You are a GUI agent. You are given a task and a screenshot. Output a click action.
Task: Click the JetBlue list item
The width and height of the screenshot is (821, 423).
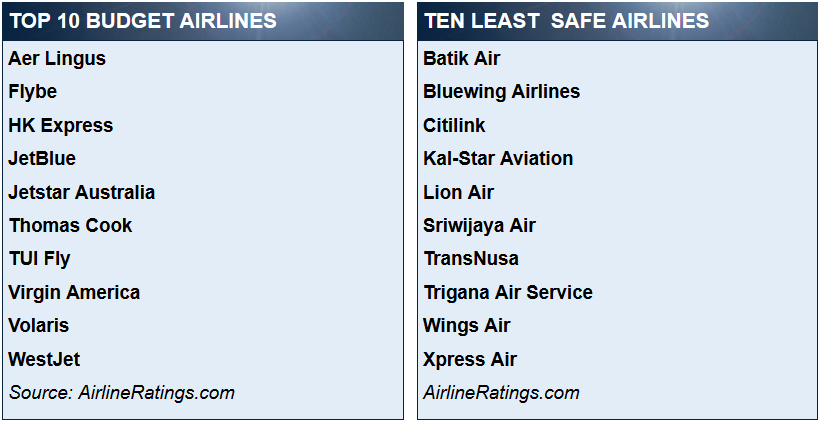42,159
